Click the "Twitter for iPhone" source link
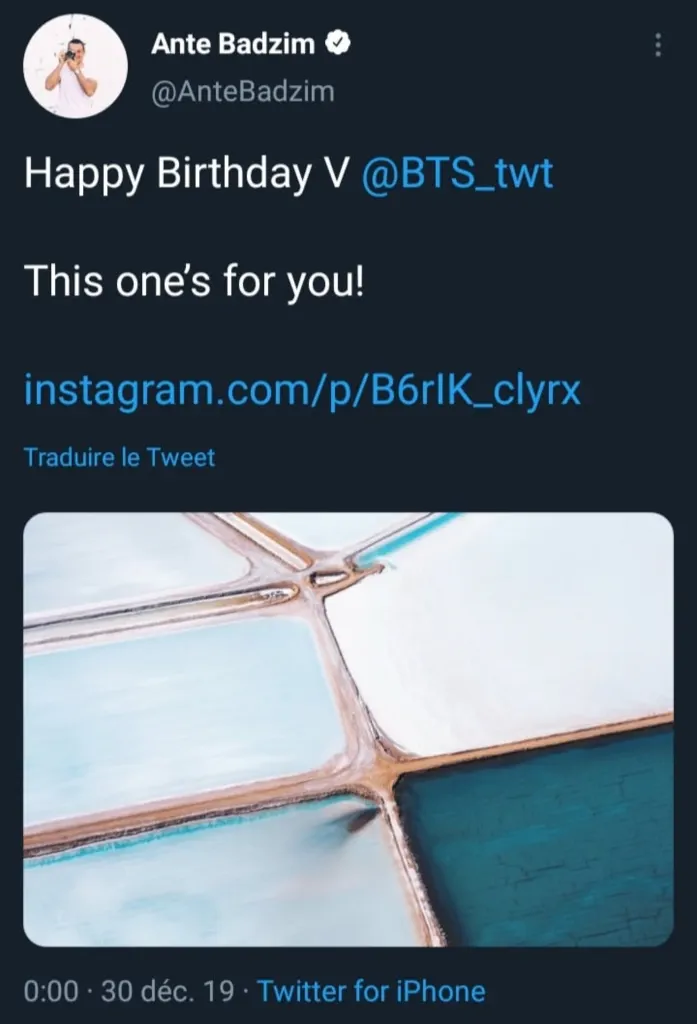The height and width of the screenshot is (1024, 697). pos(371,991)
